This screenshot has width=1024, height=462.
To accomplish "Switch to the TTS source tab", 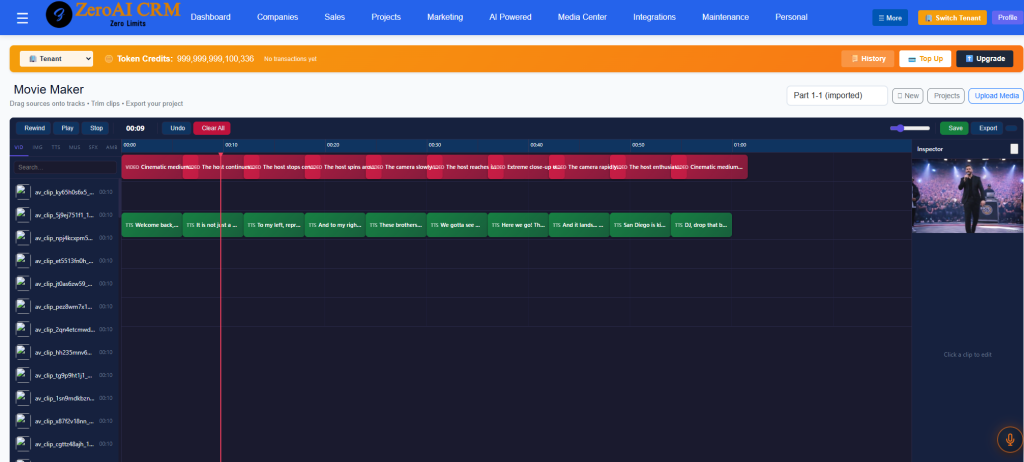I will click(x=56, y=147).
